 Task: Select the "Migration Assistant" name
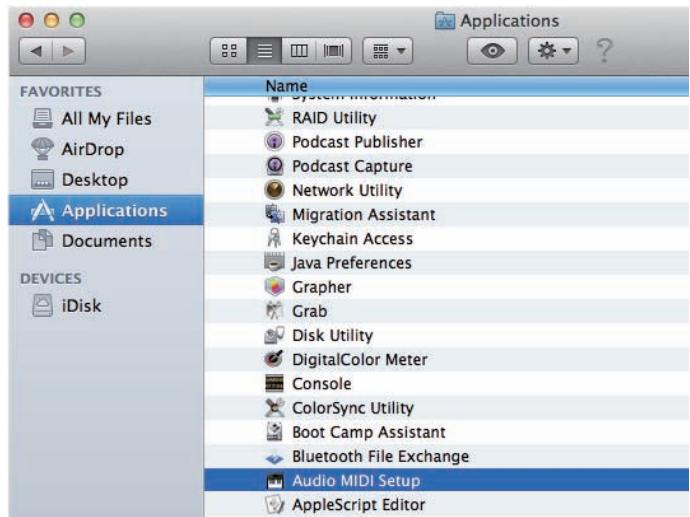364,215
